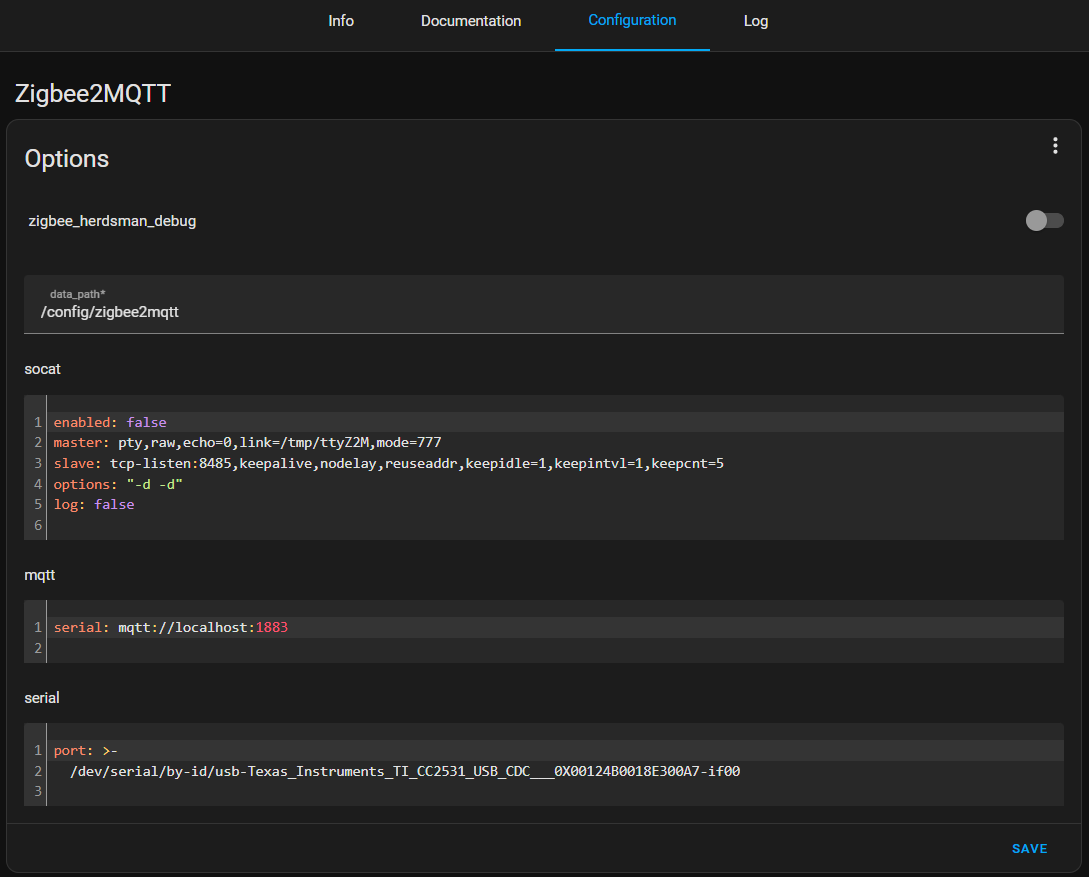Click the serial section label
Viewport: 1089px width, 877px height.
tap(42, 698)
